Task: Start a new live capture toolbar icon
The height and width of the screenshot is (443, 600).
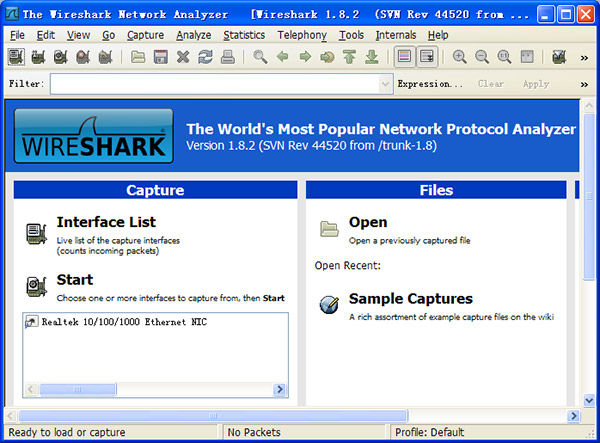Action: click(60, 57)
